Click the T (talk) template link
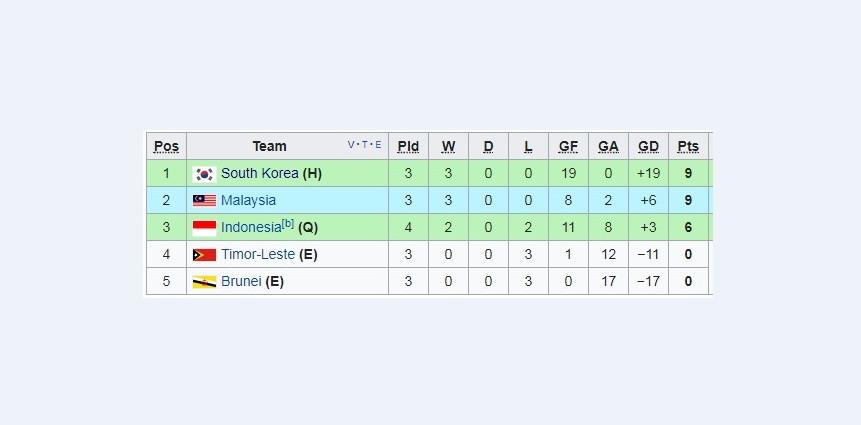Viewport: 861px width, 425px height. (365, 145)
